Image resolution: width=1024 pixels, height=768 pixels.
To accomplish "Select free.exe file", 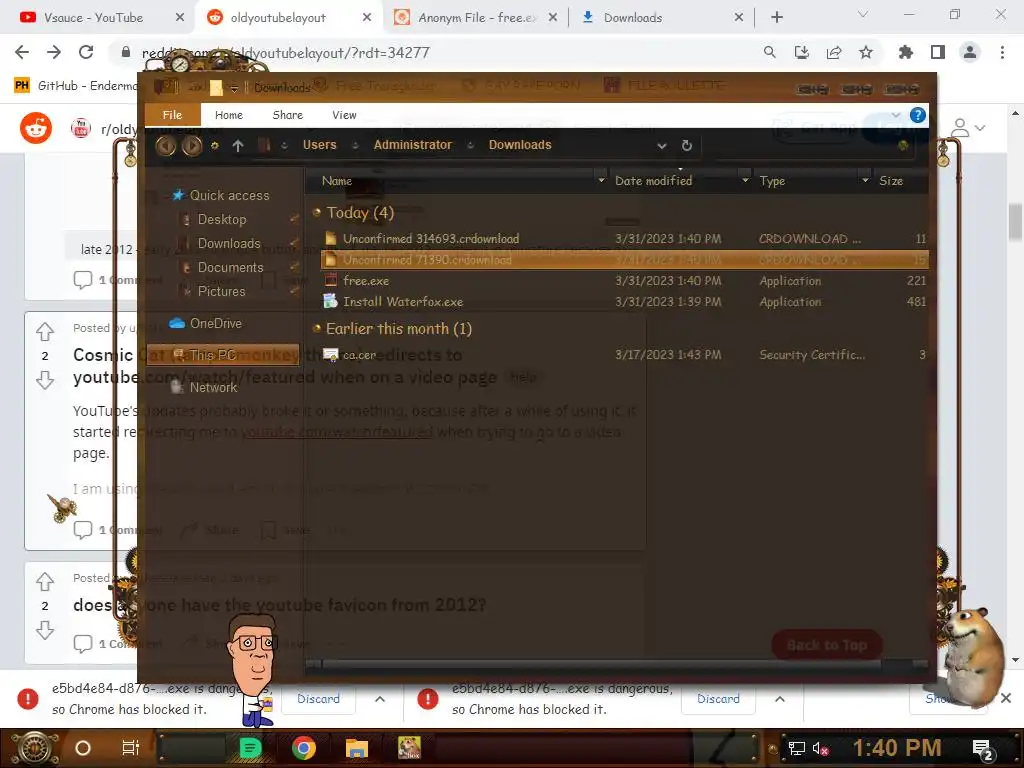I will pyautogui.click(x=624, y=281).
